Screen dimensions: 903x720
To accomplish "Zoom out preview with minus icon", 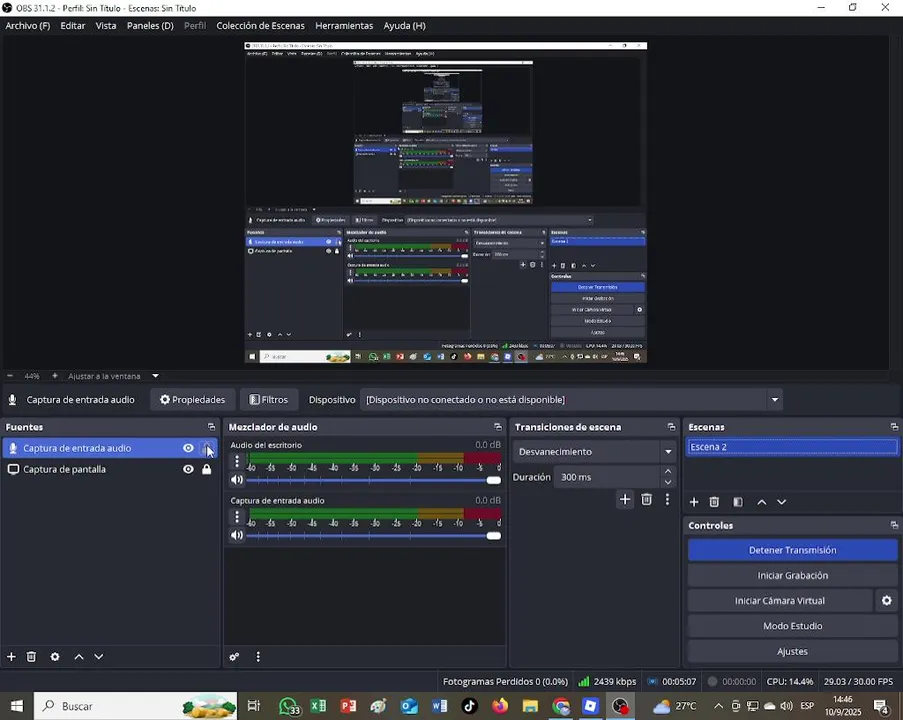I will (x=10, y=376).
